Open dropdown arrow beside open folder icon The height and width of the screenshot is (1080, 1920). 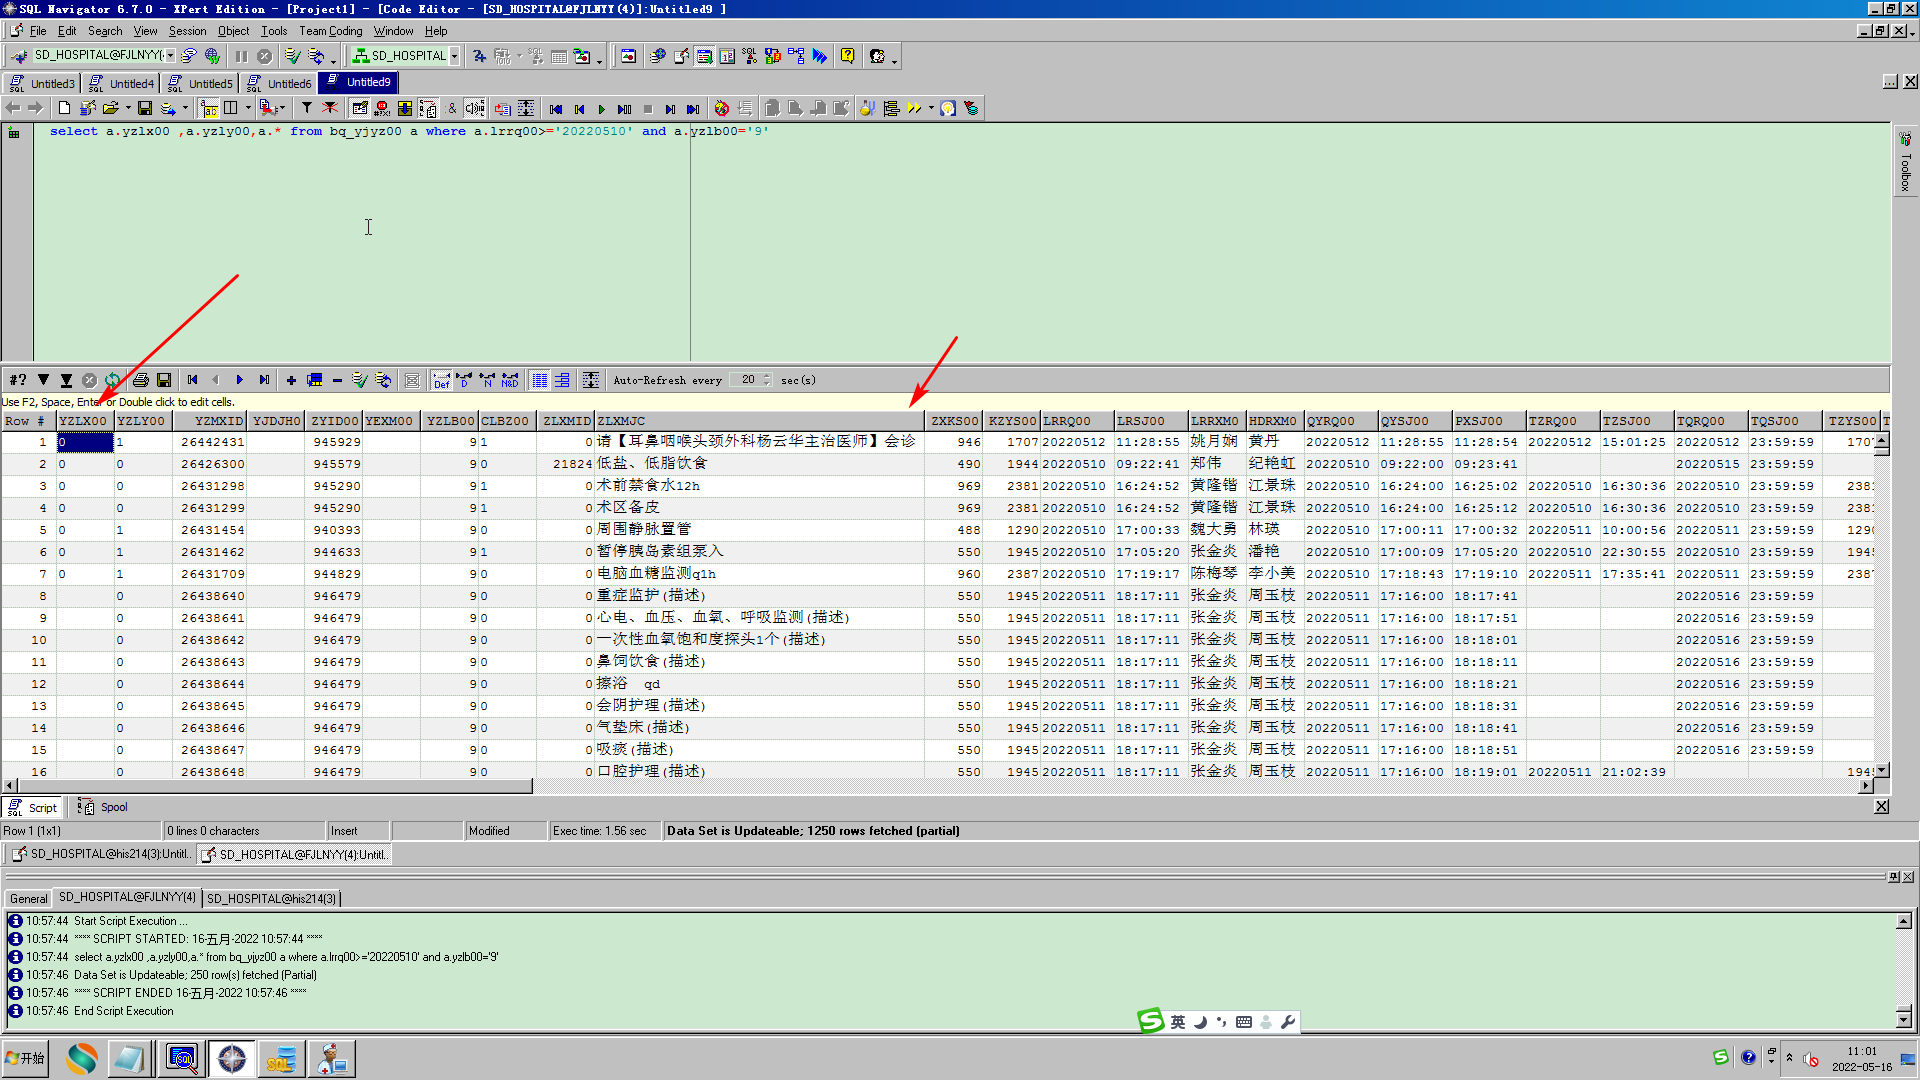coord(128,108)
